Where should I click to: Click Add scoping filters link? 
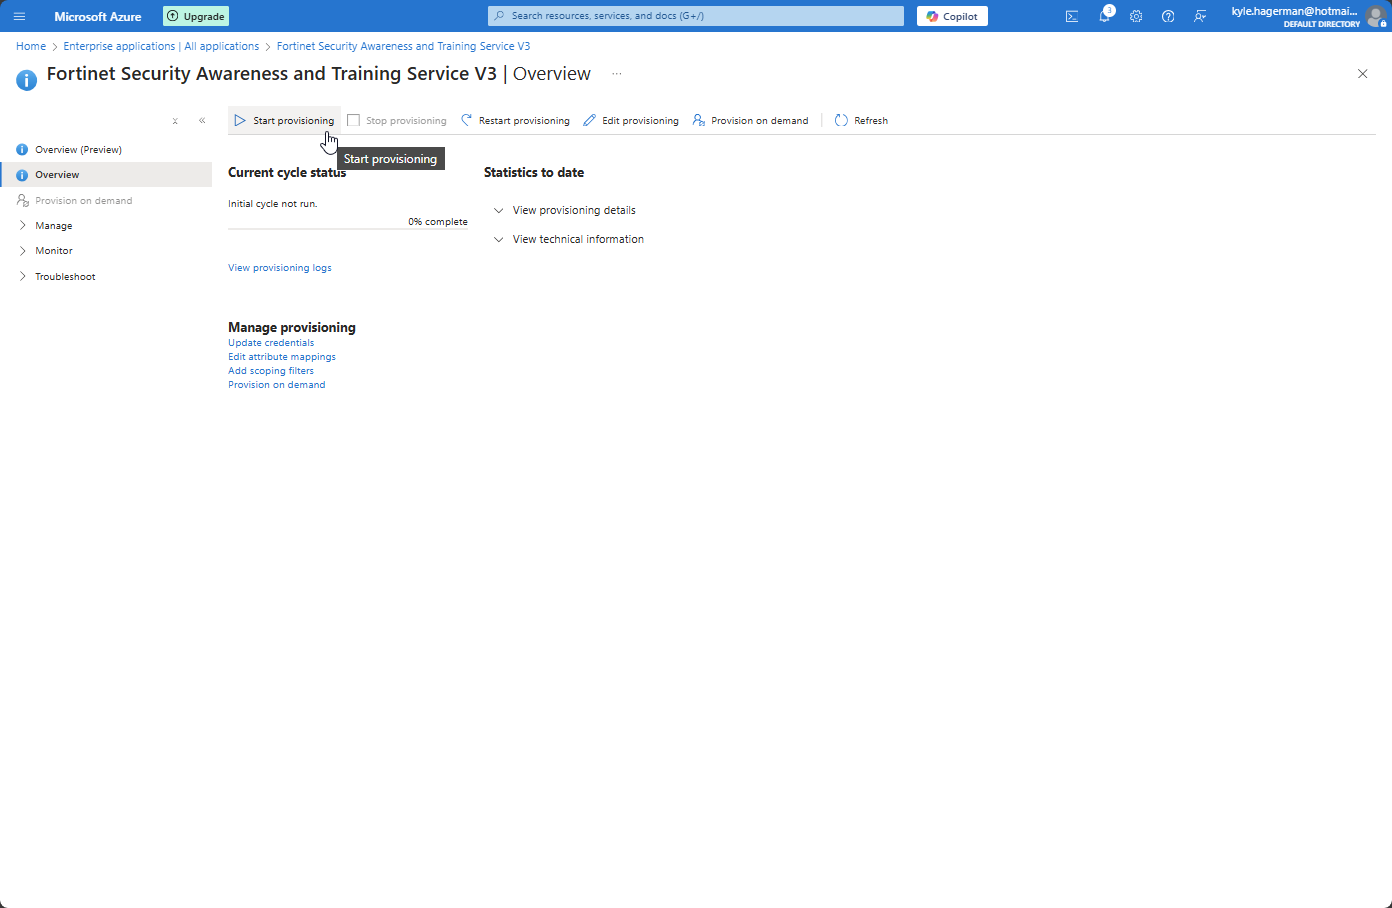pos(271,370)
